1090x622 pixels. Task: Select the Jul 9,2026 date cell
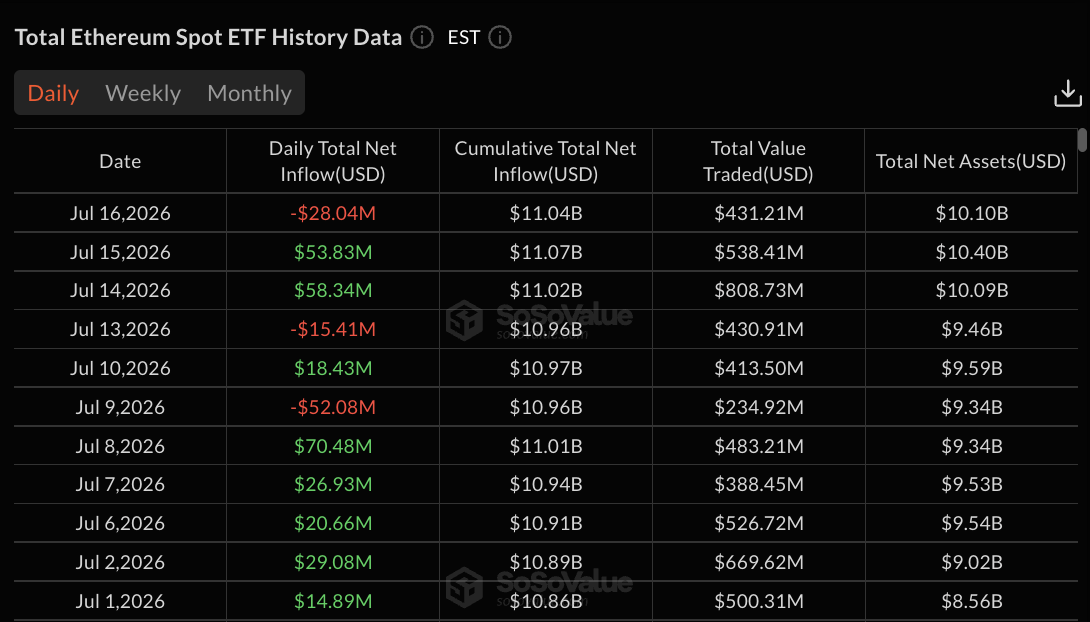pos(120,407)
